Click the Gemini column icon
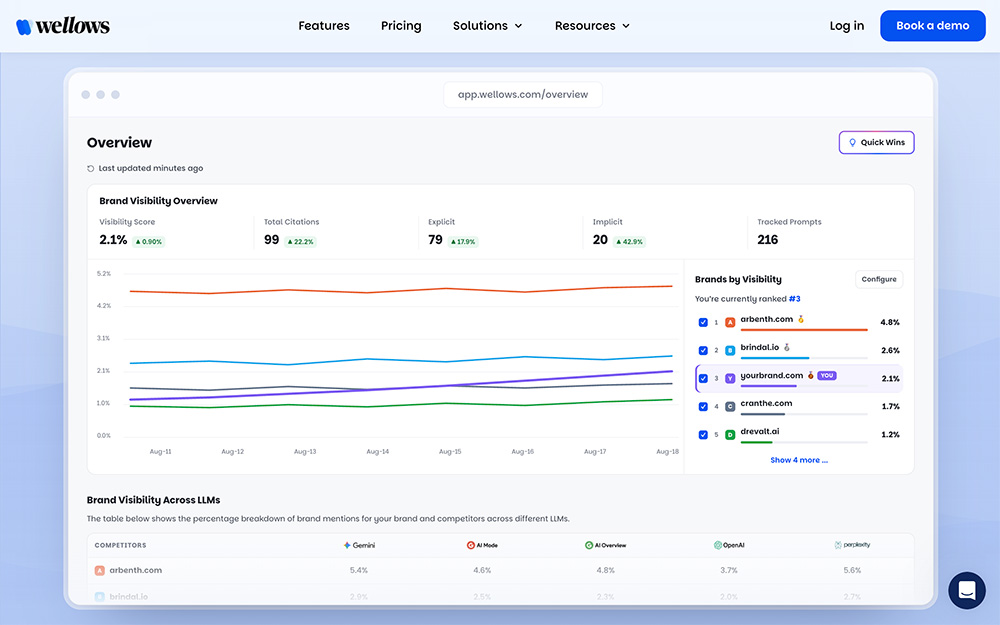This screenshot has width=1000, height=625. (347, 545)
